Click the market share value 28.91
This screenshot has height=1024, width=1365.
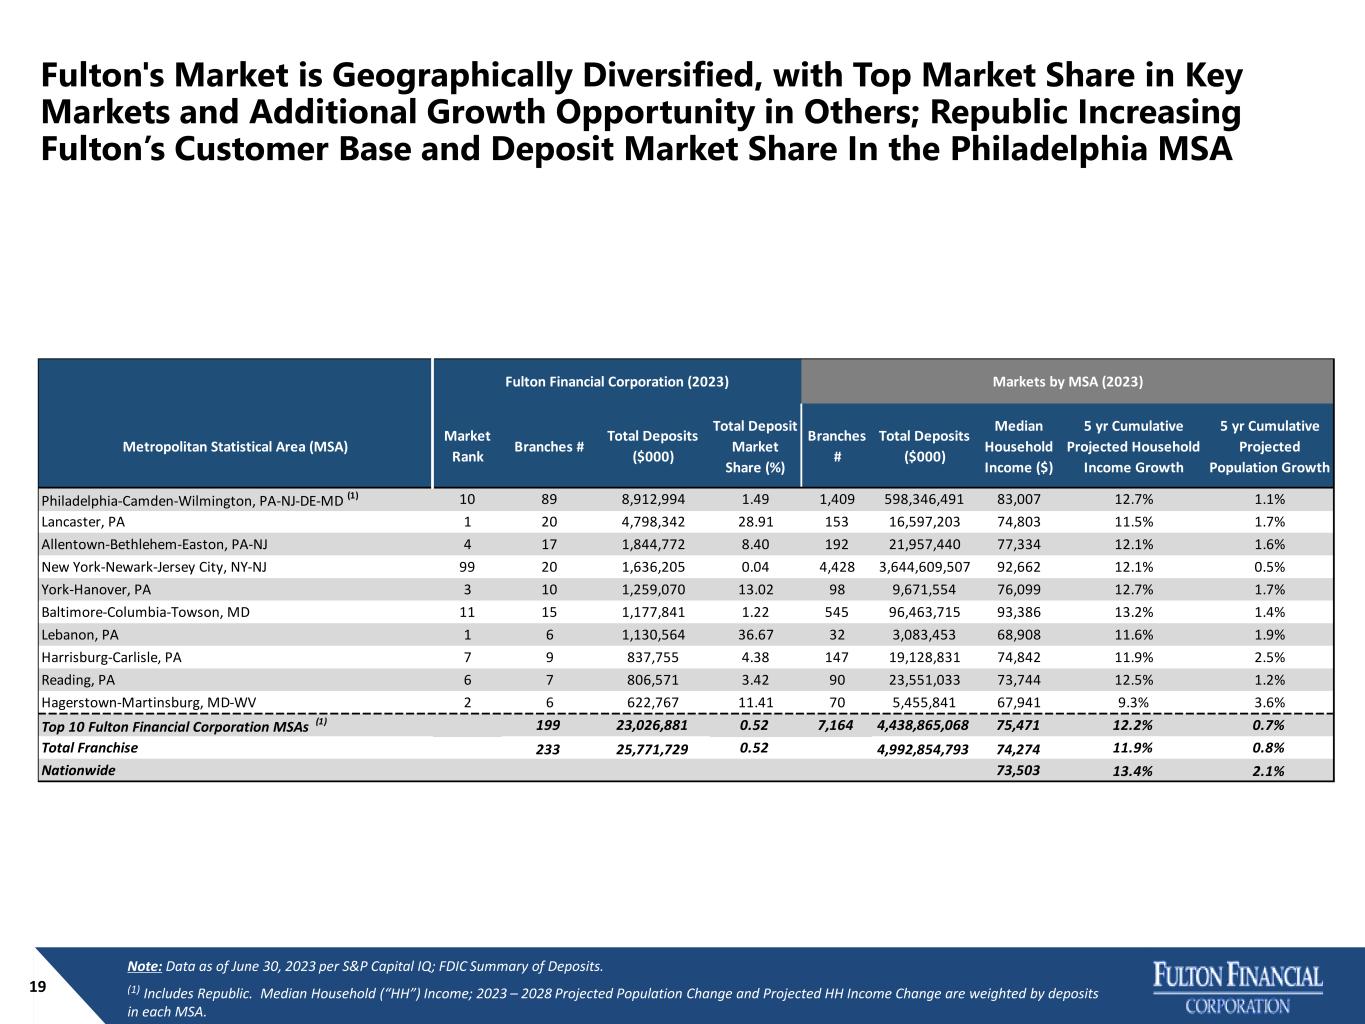pos(755,522)
